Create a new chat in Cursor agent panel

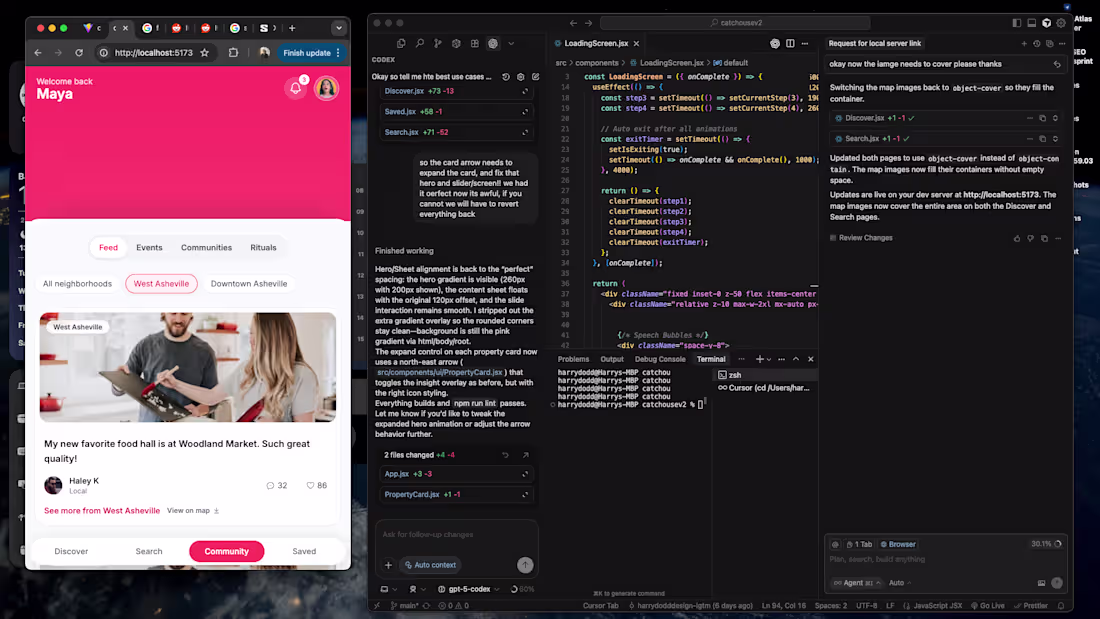pyautogui.click(x=1024, y=44)
